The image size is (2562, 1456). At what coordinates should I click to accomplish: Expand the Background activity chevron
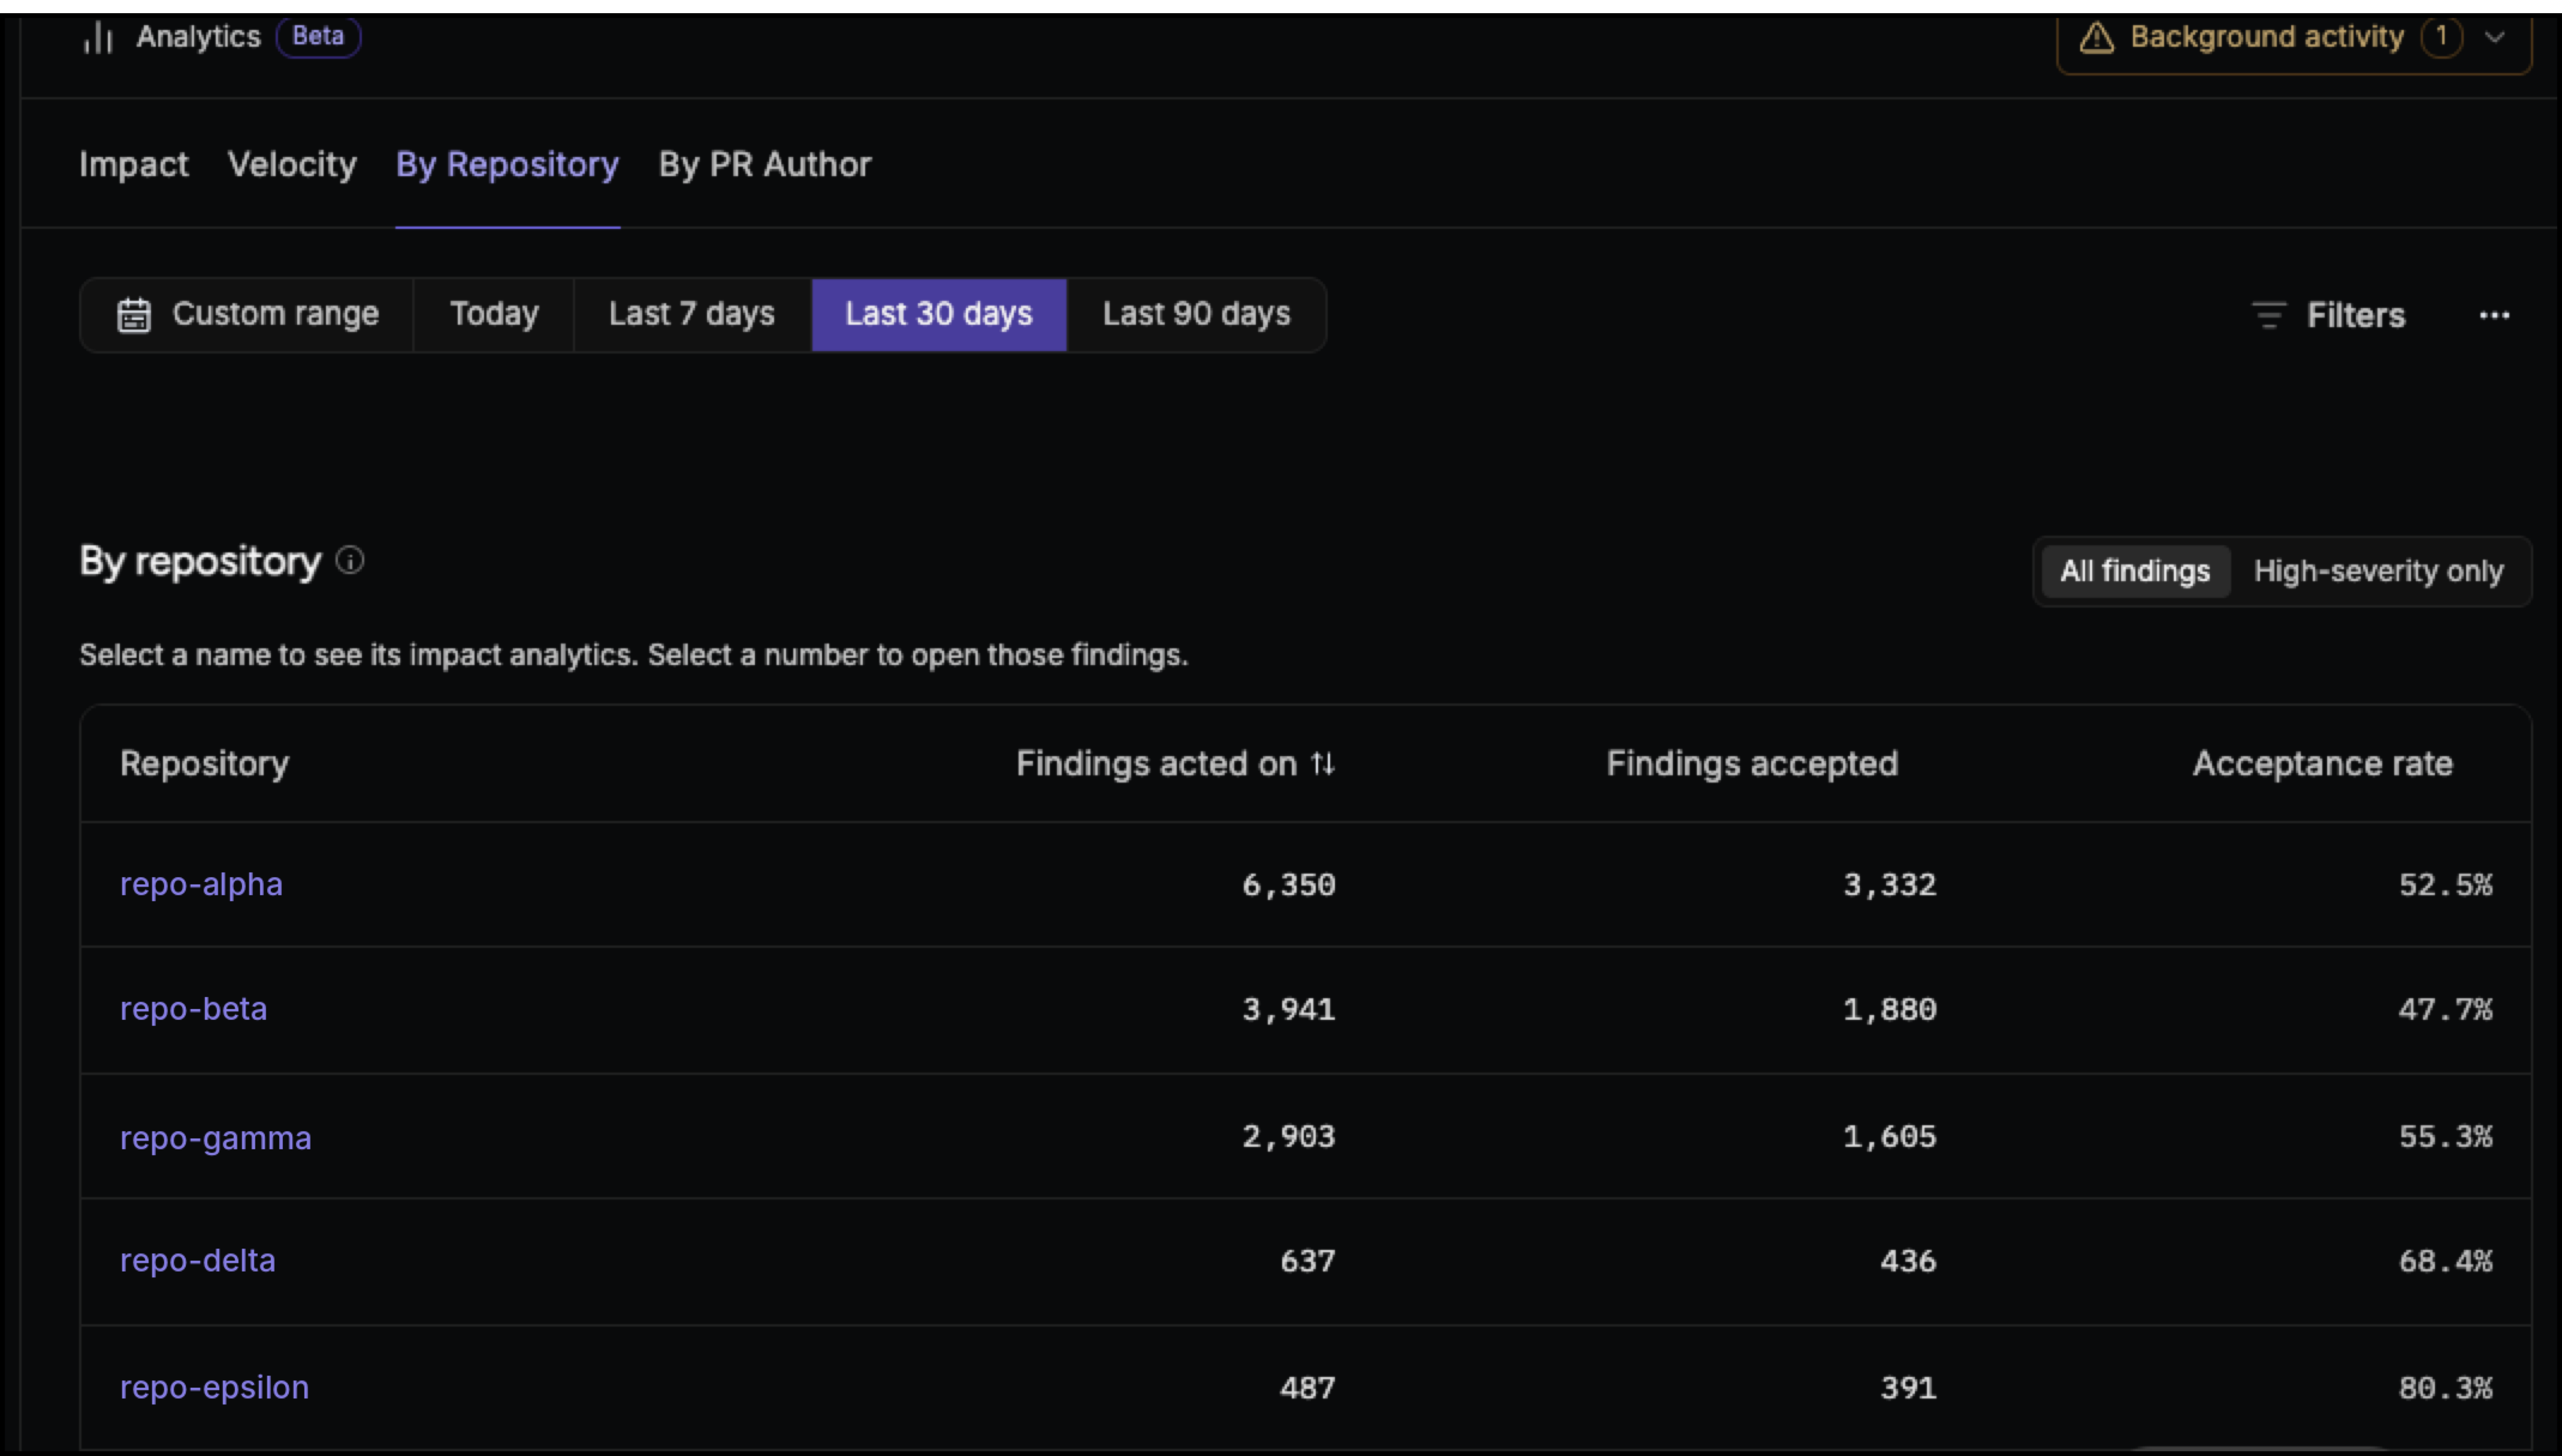tap(2495, 37)
